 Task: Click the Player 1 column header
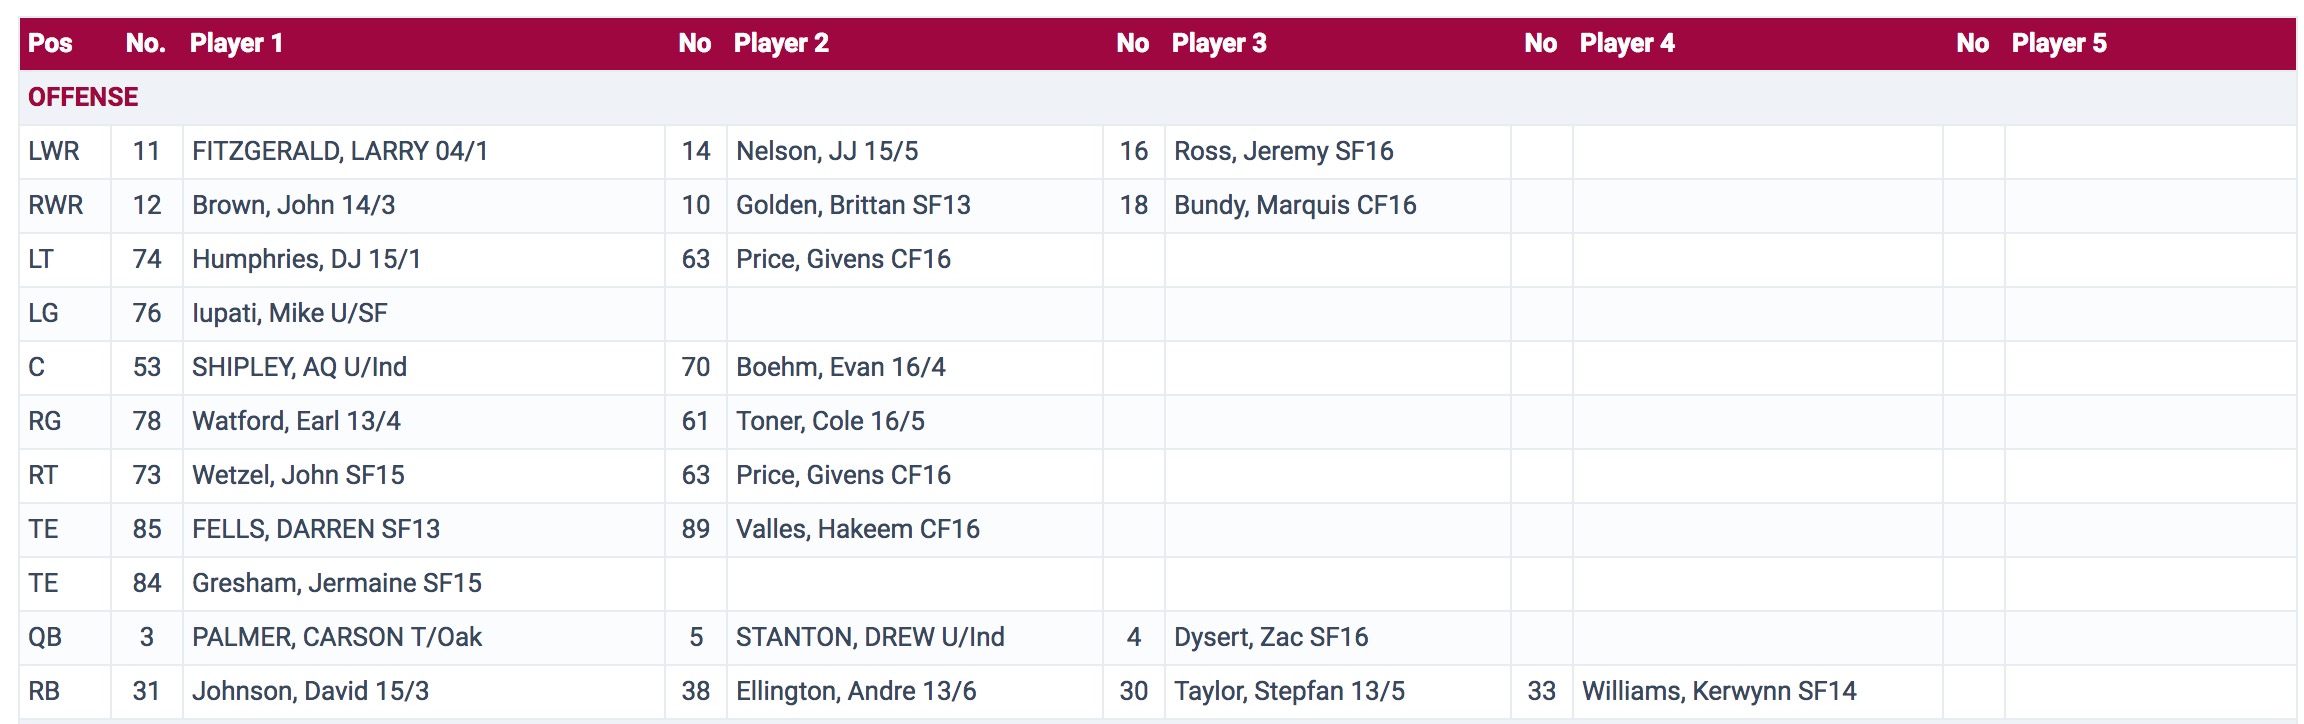[236, 43]
